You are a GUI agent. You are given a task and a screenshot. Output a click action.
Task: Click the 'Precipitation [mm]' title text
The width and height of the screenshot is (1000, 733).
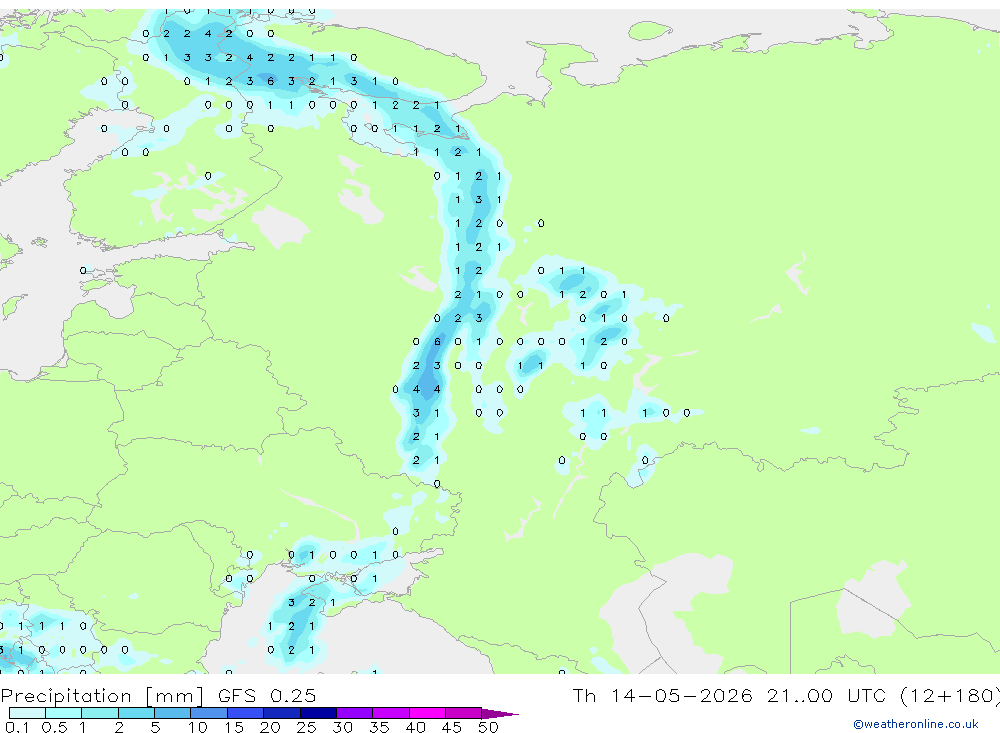pos(102,695)
